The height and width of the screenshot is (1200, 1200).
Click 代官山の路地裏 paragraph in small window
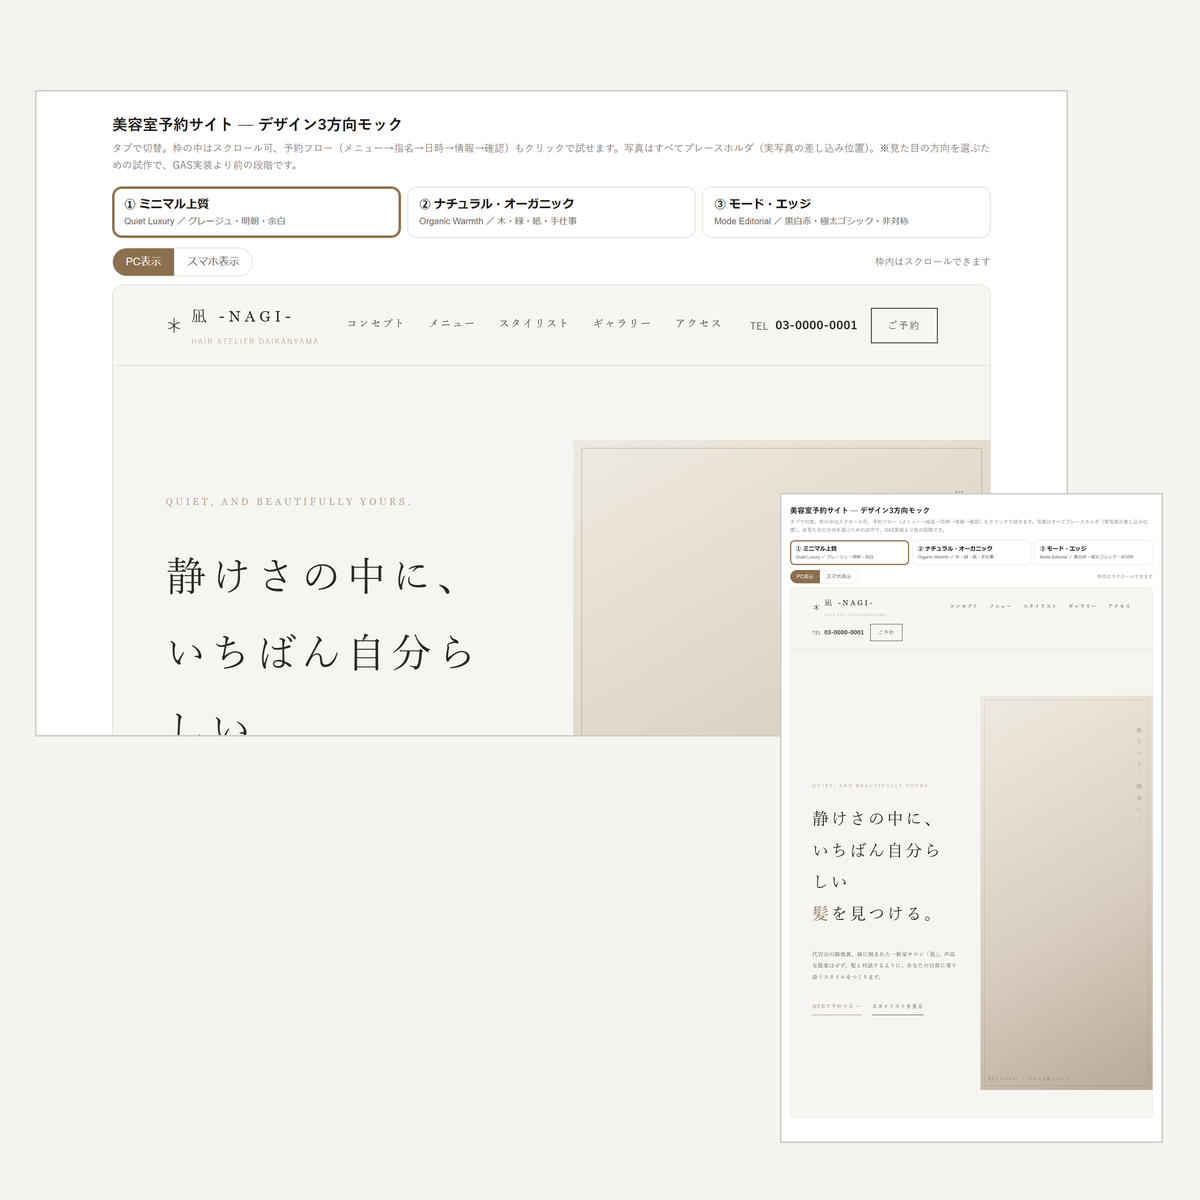click(x=884, y=965)
